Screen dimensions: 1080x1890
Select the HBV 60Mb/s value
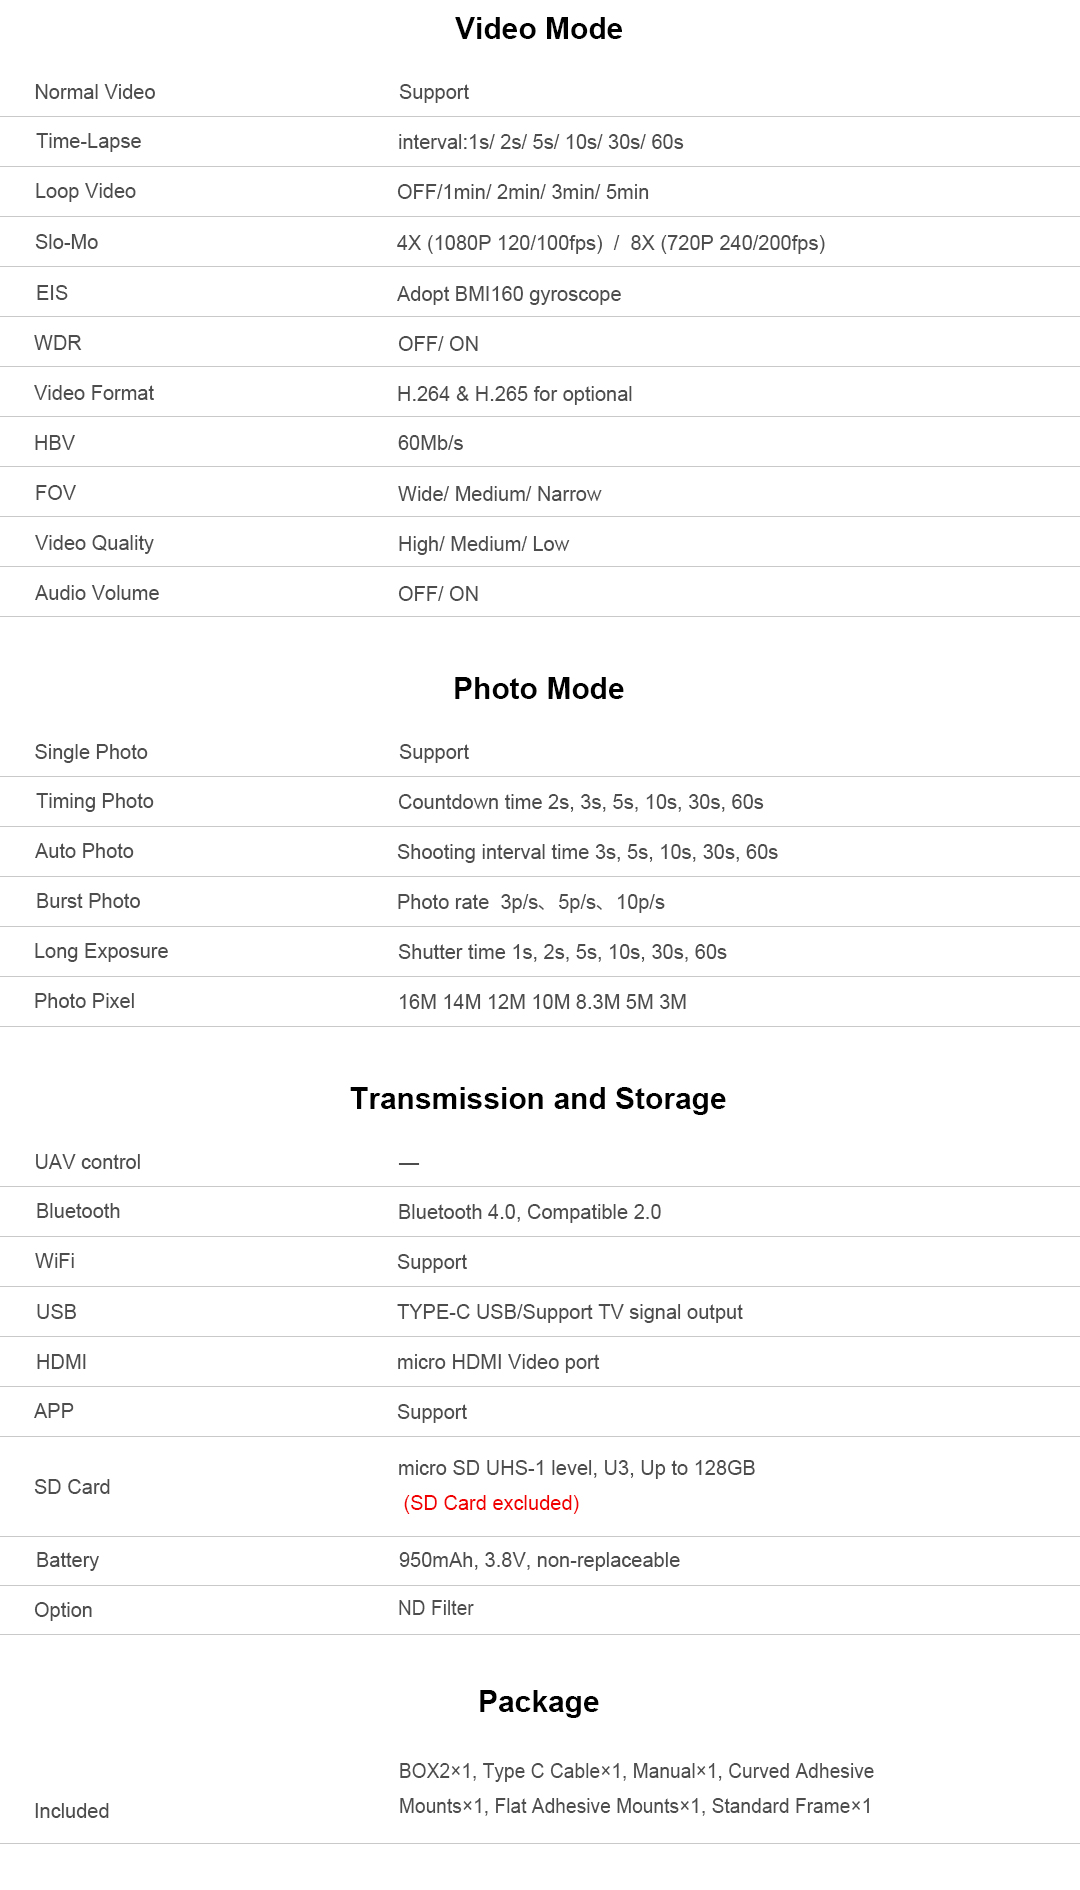(x=431, y=443)
